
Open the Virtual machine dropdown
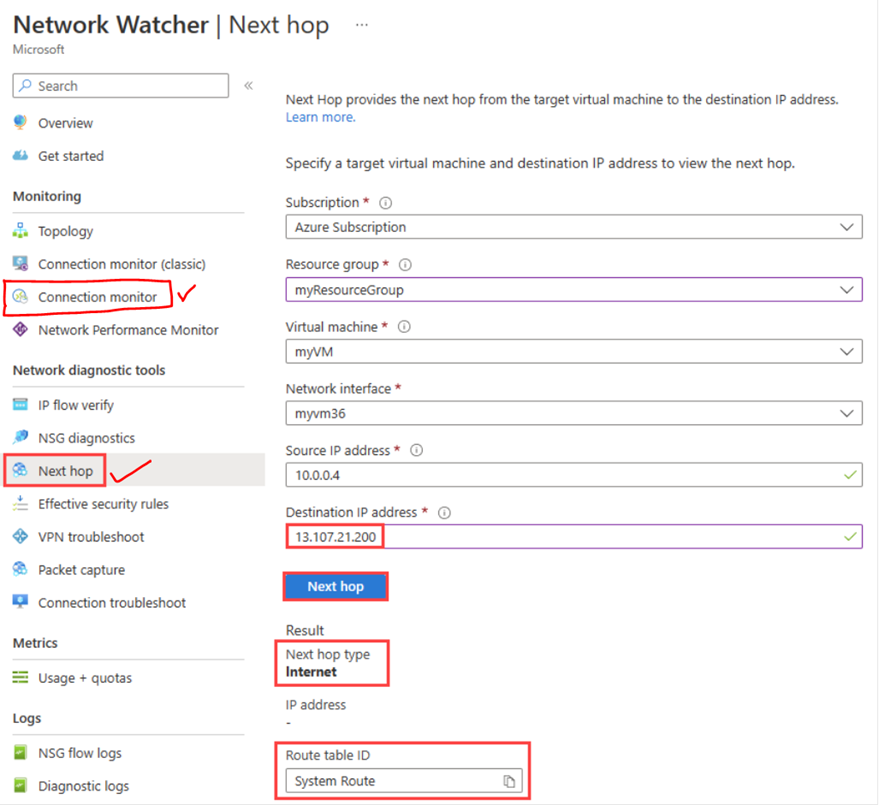coord(574,351)
